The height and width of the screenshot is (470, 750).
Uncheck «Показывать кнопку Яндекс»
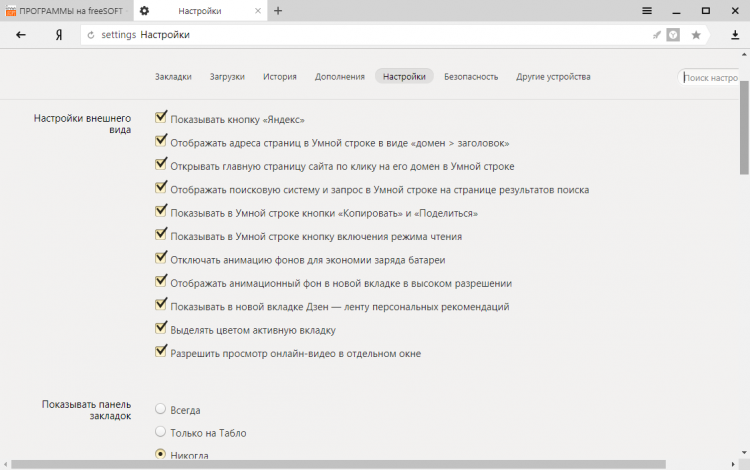pyautogui.click(x=161, y=119)
